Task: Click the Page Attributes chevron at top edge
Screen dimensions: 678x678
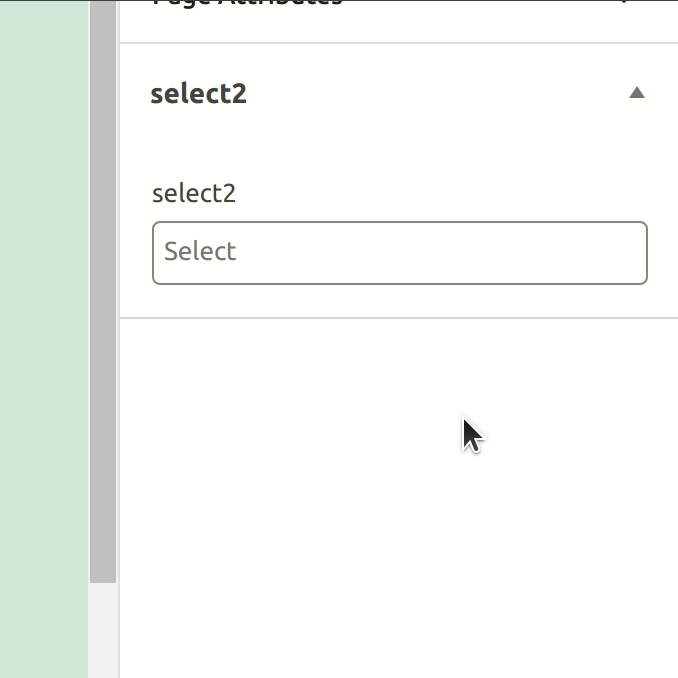Action: (624, 2)
